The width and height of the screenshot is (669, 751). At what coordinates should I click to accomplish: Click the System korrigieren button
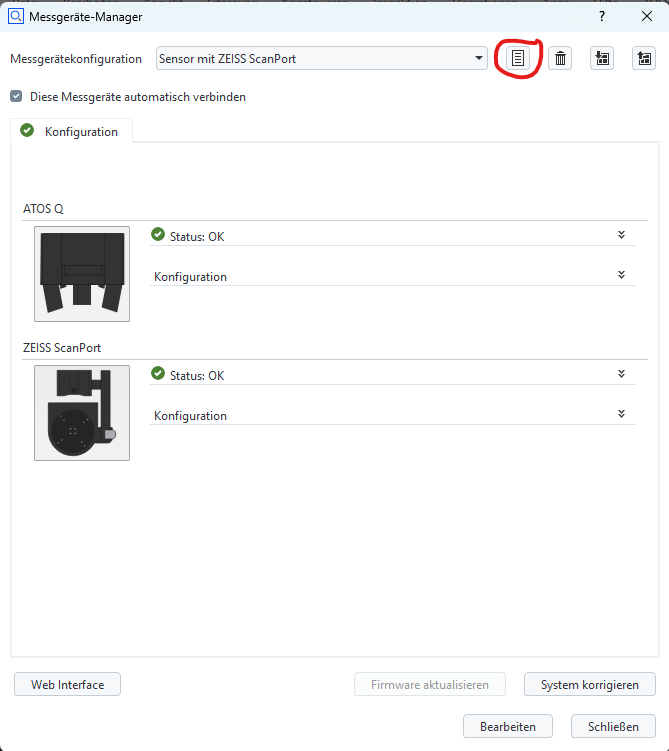point(589,684)
